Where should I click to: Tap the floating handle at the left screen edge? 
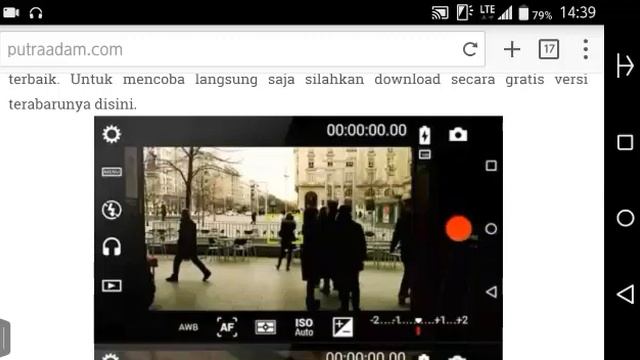pos(4,338)
